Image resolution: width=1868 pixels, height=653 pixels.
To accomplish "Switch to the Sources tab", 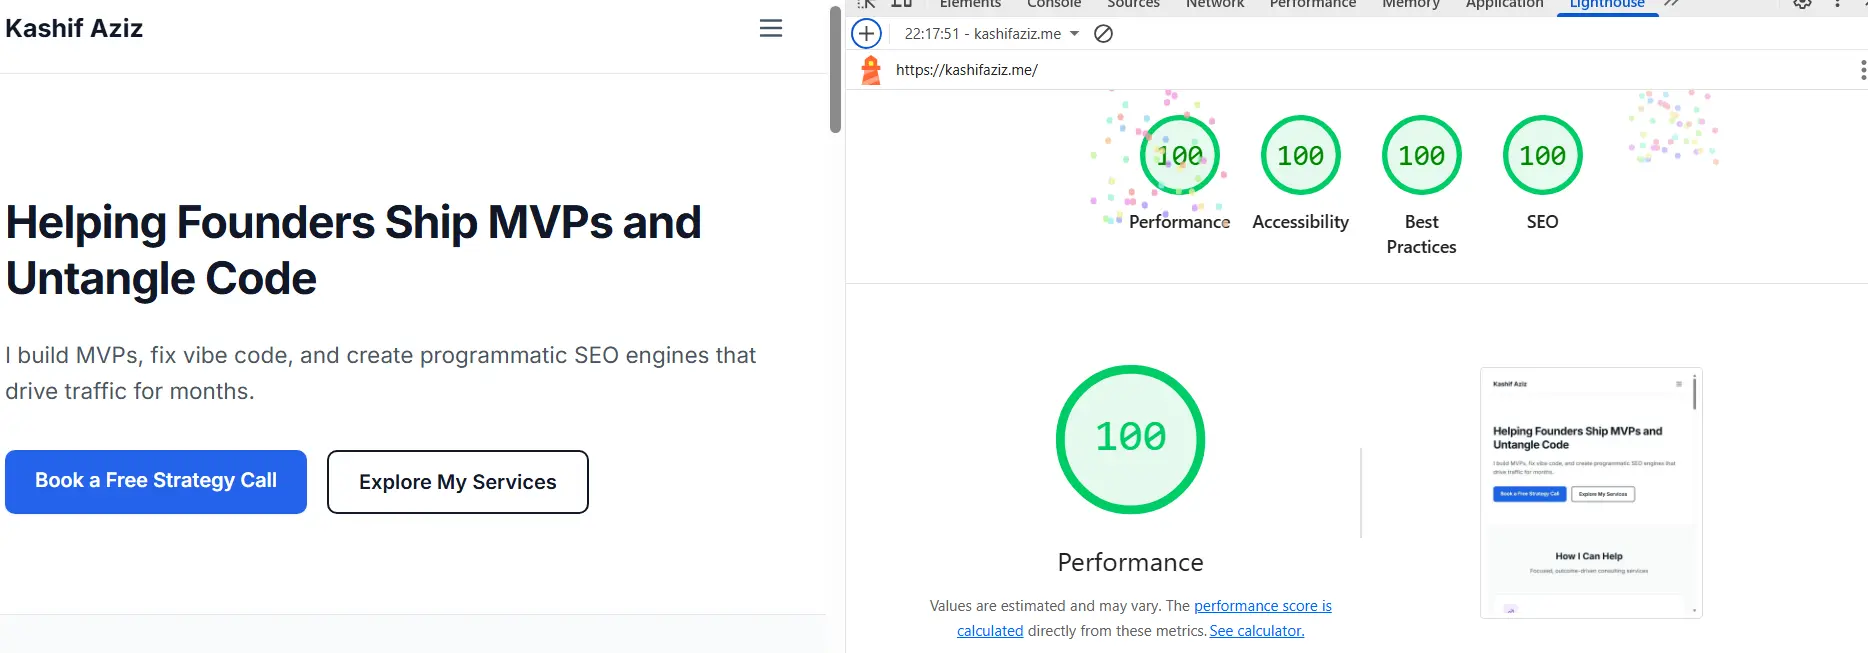I will click(1133, 4).
